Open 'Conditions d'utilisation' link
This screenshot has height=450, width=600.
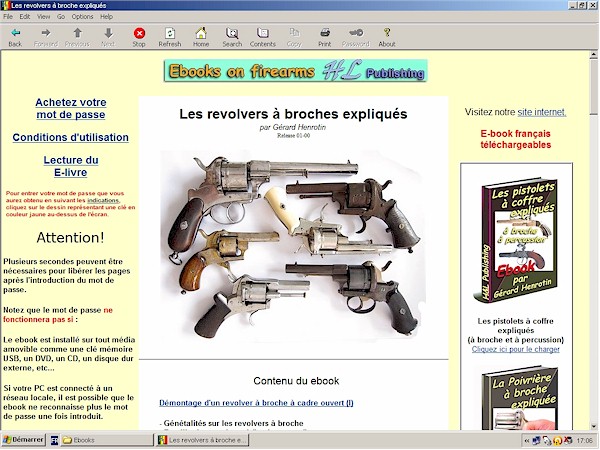click(70, 137)
